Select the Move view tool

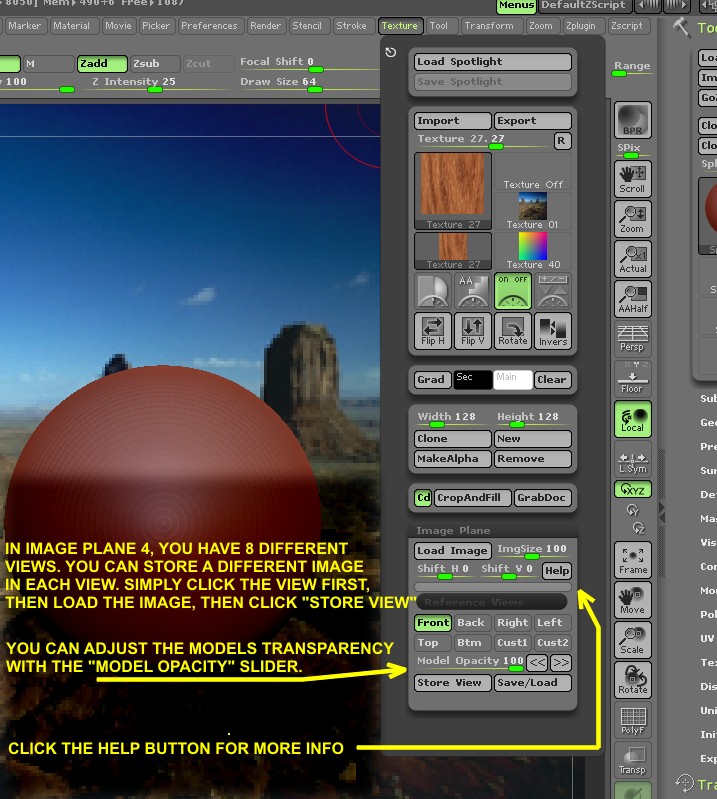(x=632, y=600)
